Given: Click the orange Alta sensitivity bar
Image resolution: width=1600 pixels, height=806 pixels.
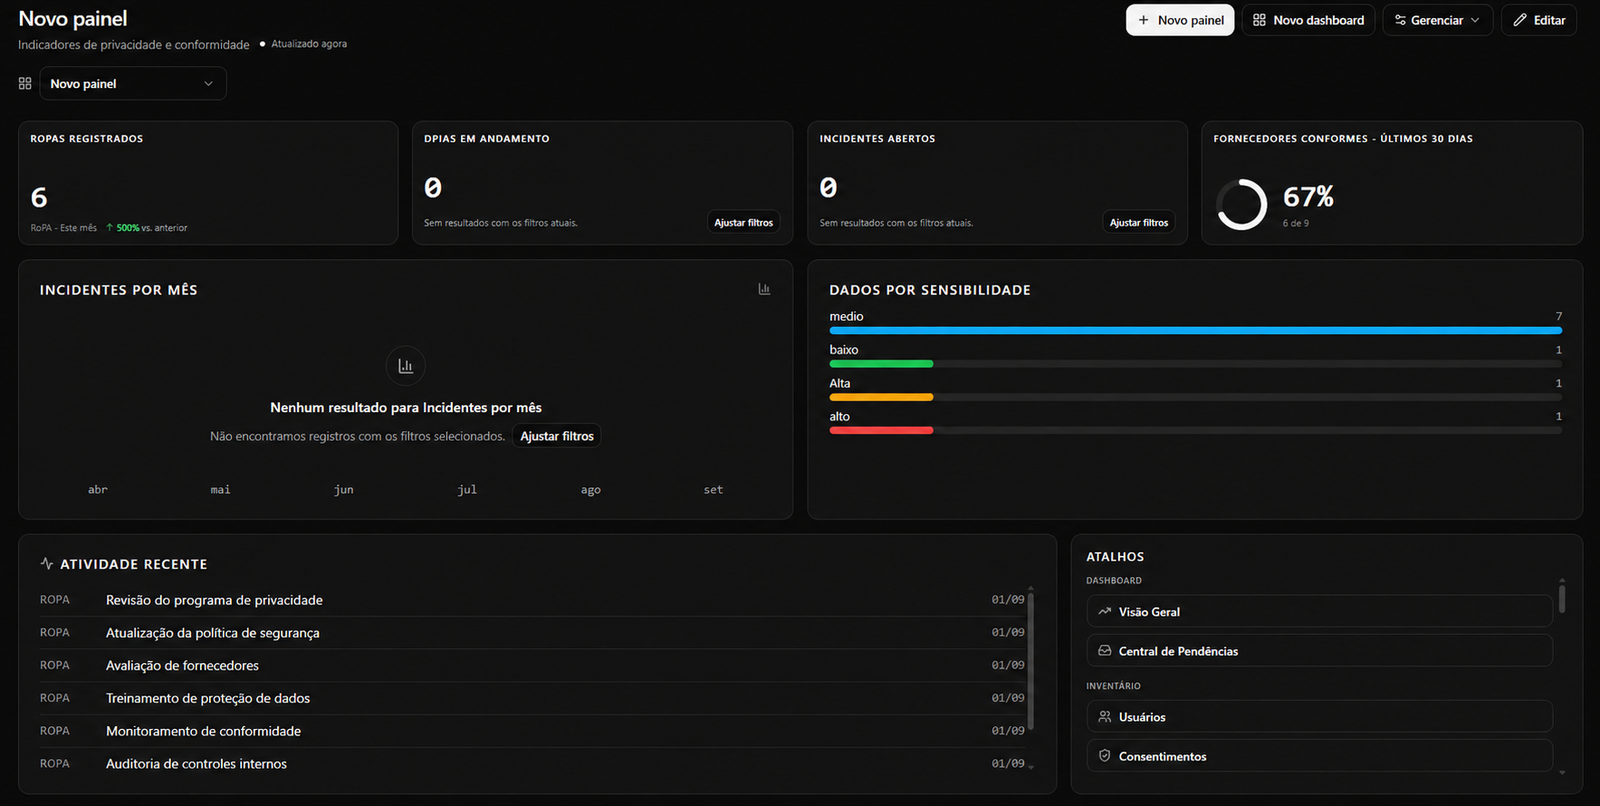Looking at the screenshot, I should pos(881,397).
